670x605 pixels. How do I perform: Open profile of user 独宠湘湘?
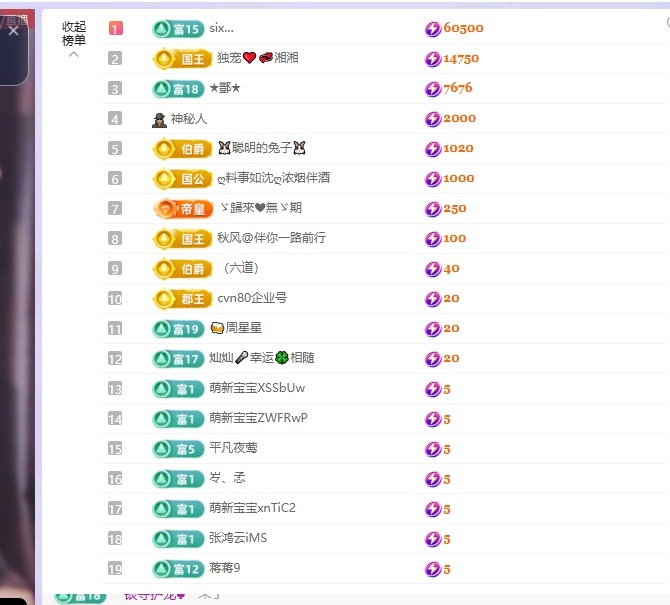(x=258, y=58)
